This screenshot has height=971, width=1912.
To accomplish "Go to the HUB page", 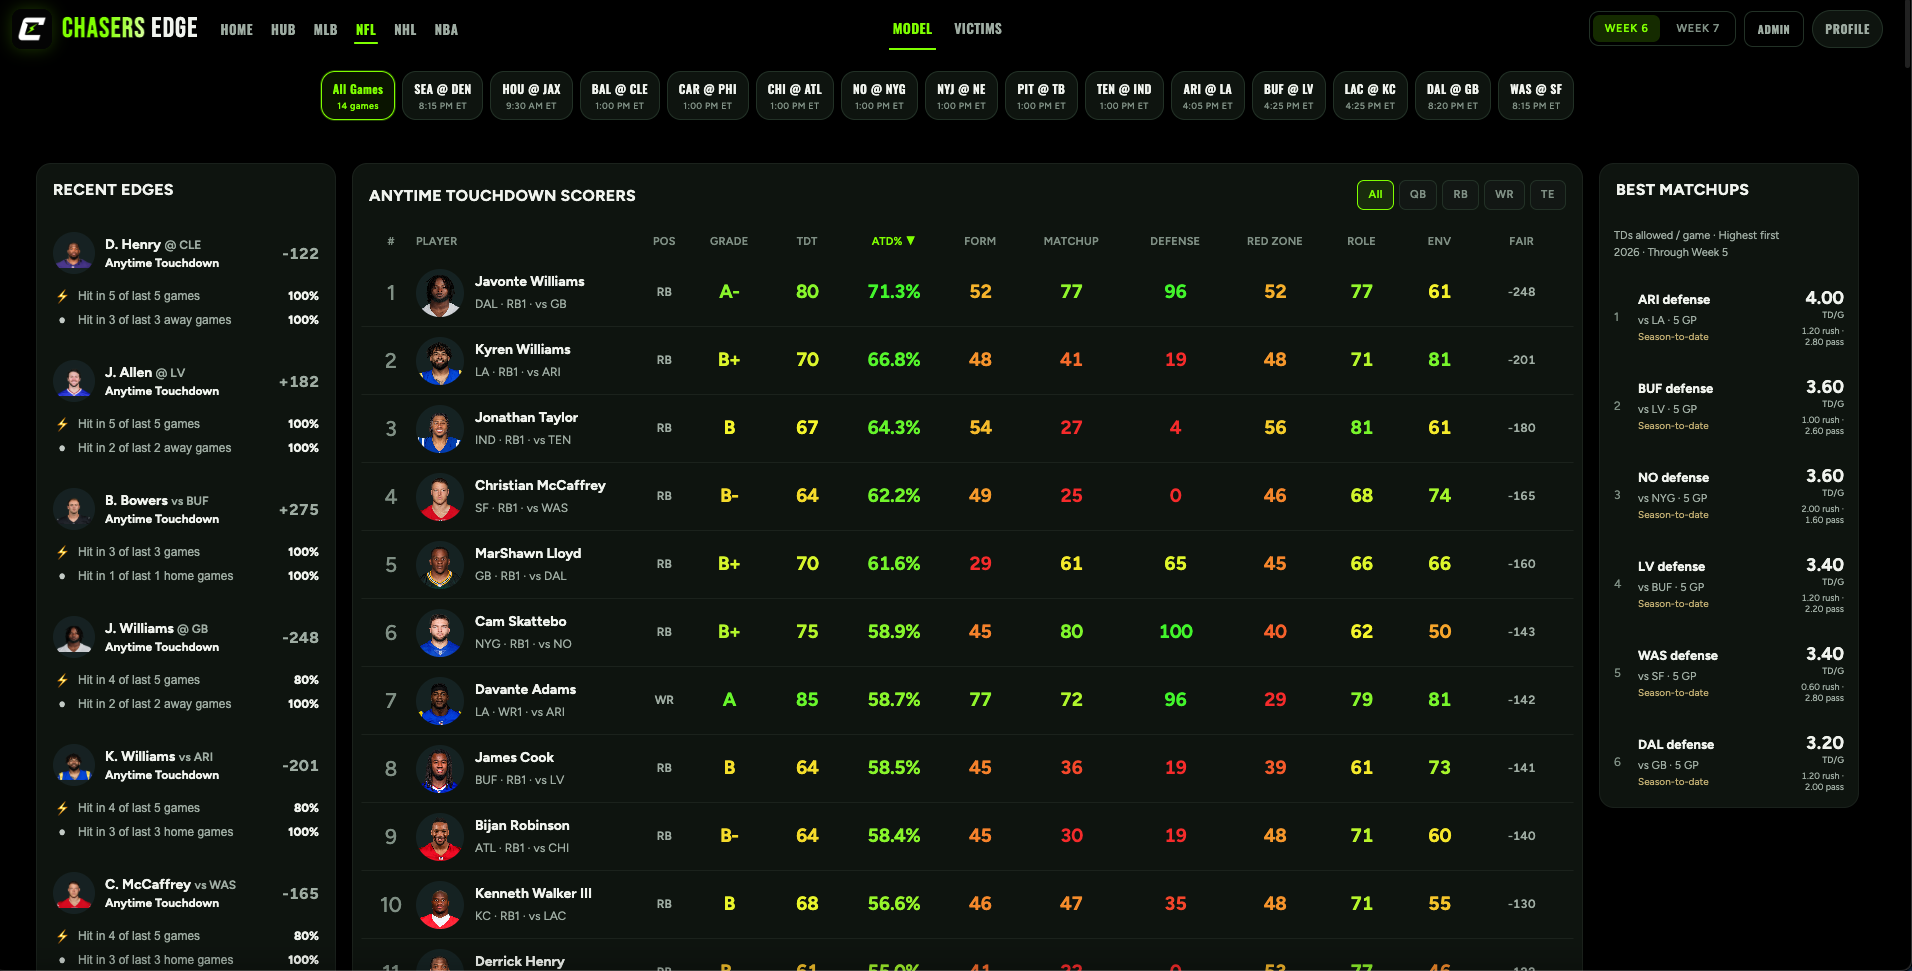I will coord(283,30).
